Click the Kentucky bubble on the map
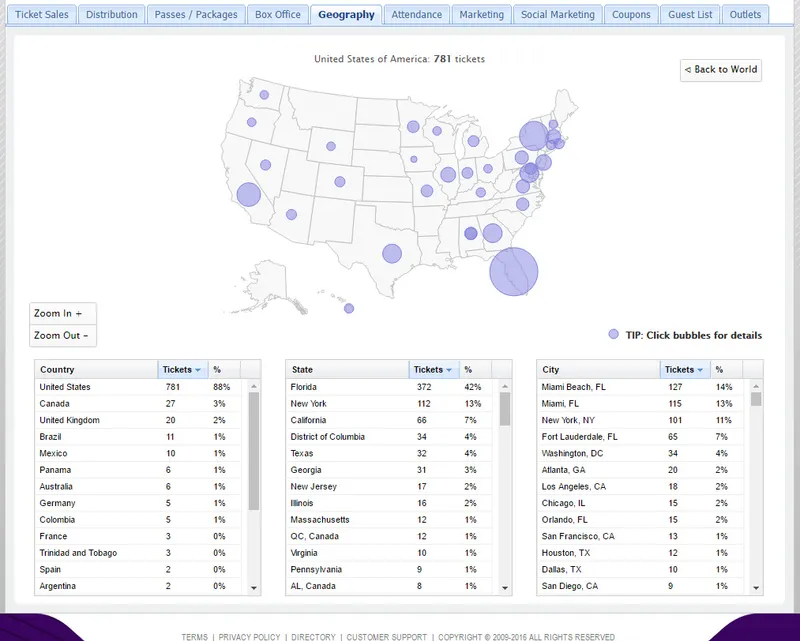Image resolution: width=800 pixels, height=641 pixels. click(481, 192)
